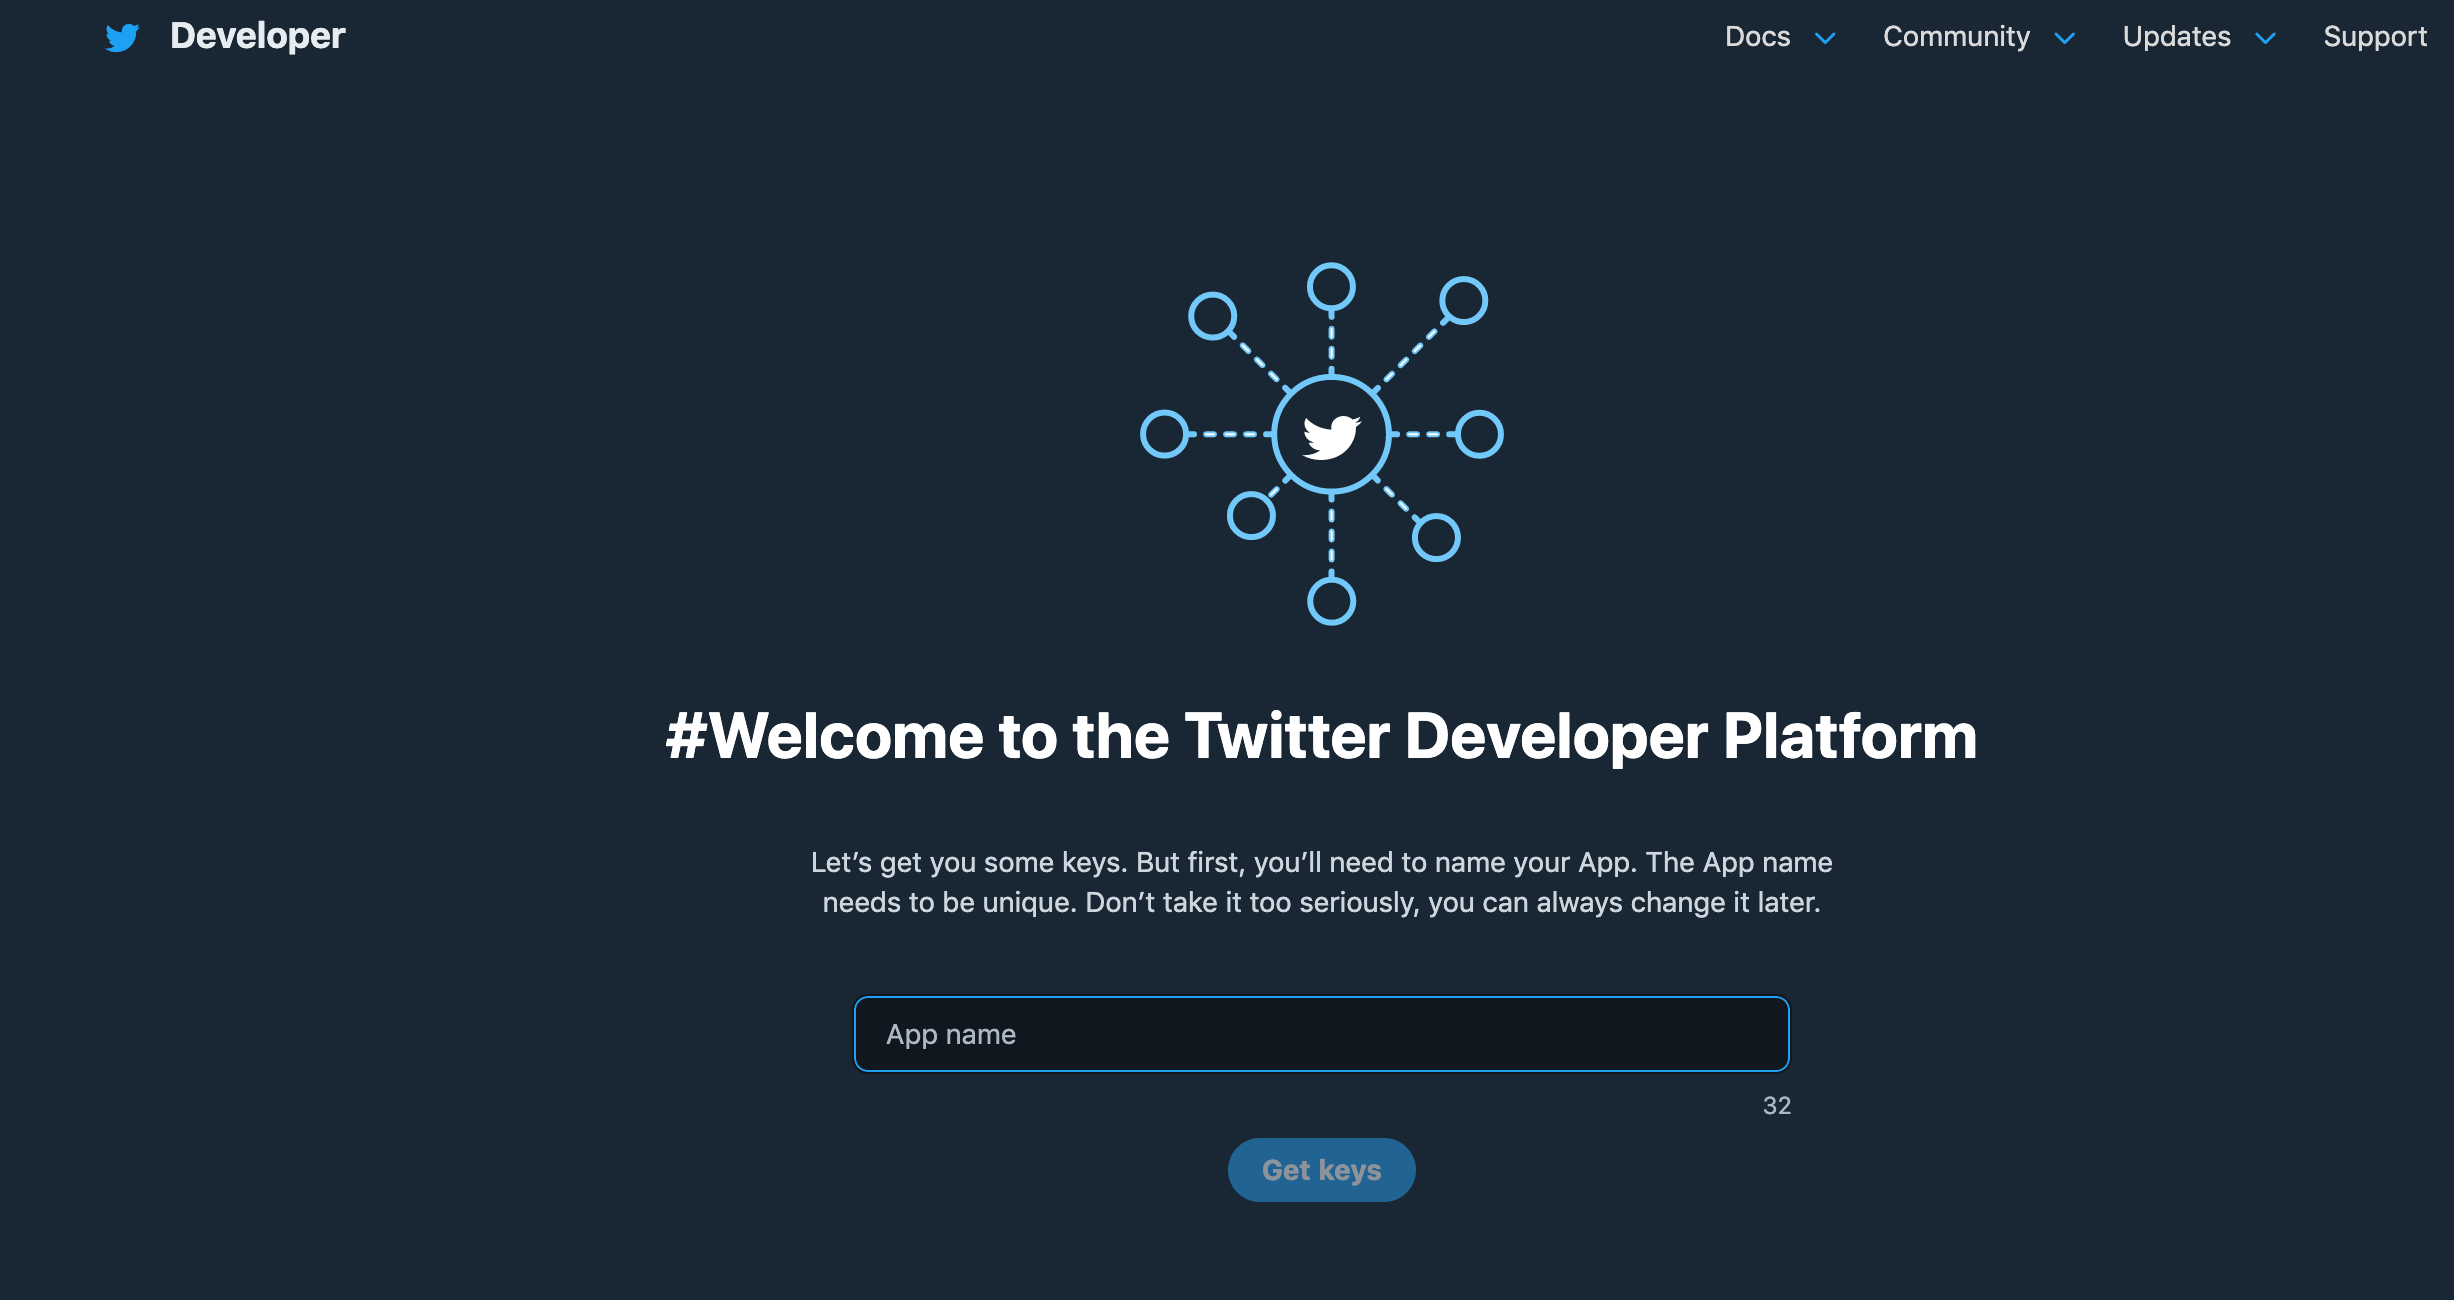Screen dimensions: 2454x1300
Task: Click the character counter showing 32
Action: point(1776,1105)
